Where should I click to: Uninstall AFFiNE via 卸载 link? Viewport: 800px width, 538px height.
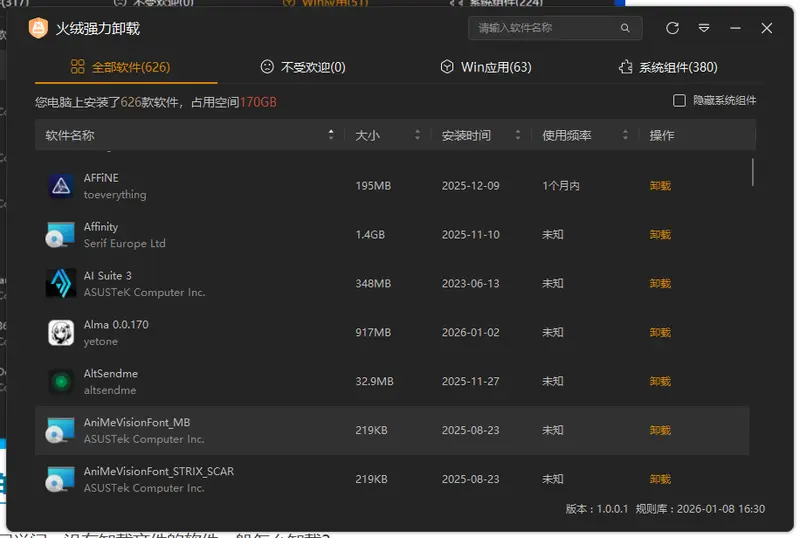click(660, 186)
